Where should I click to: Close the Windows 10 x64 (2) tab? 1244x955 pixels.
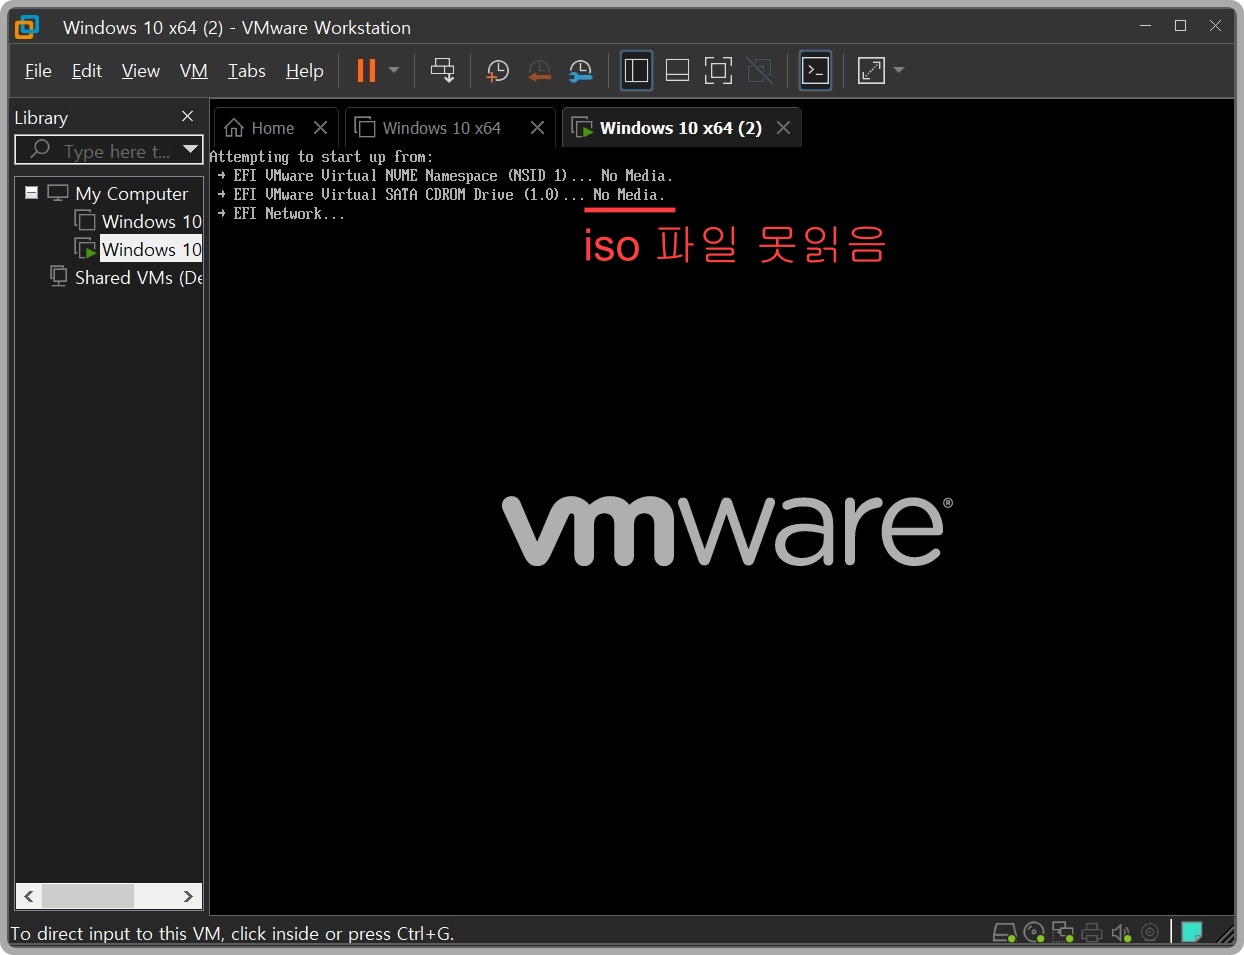pos(783,128)
